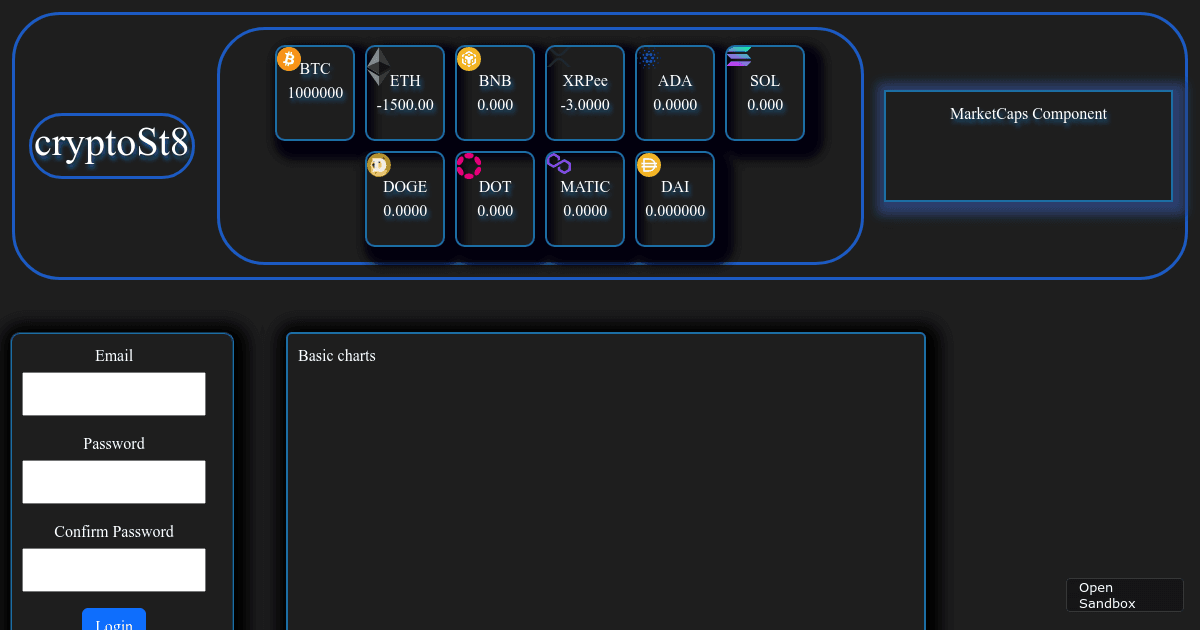Click the Basic charts panel

(605, 480)
